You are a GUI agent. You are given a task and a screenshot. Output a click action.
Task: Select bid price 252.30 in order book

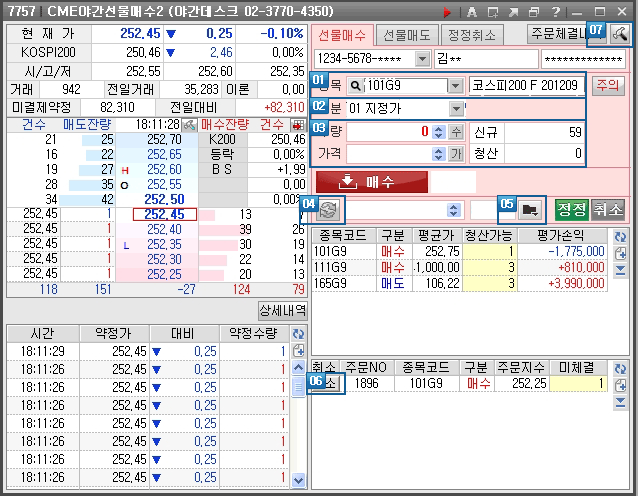coord(164,260)
